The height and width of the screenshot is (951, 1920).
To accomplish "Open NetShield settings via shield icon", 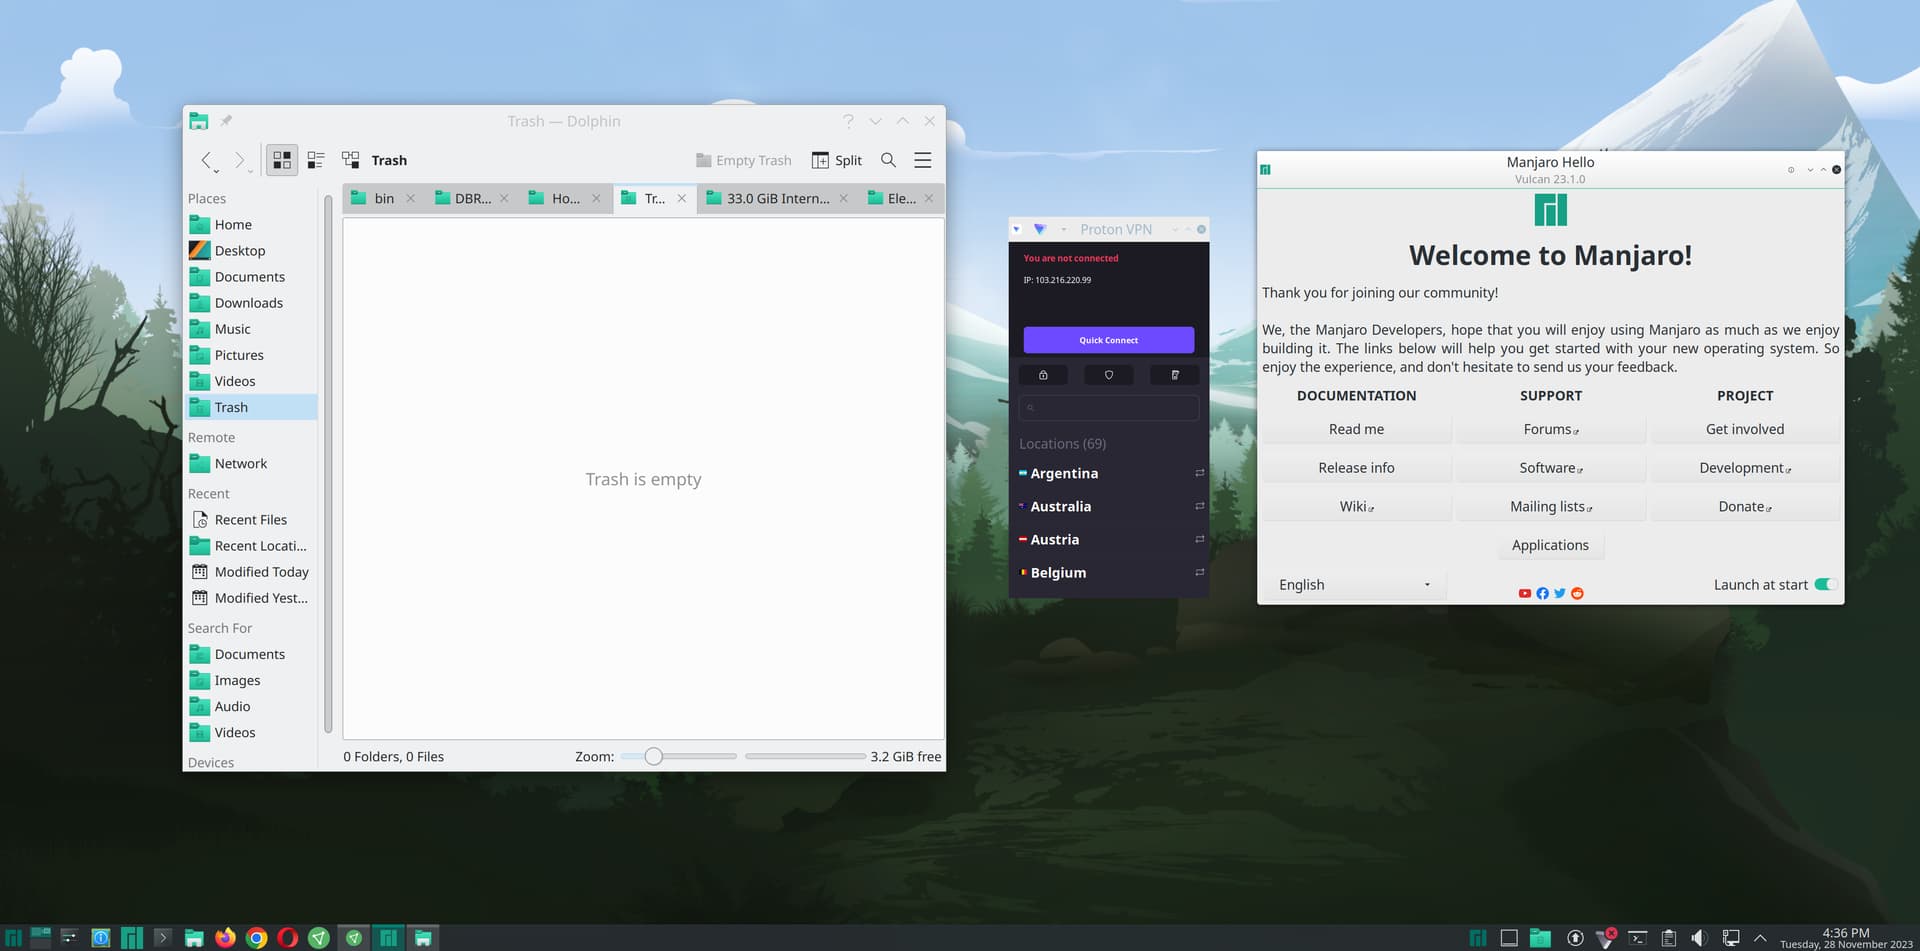I will [1108, 374].
